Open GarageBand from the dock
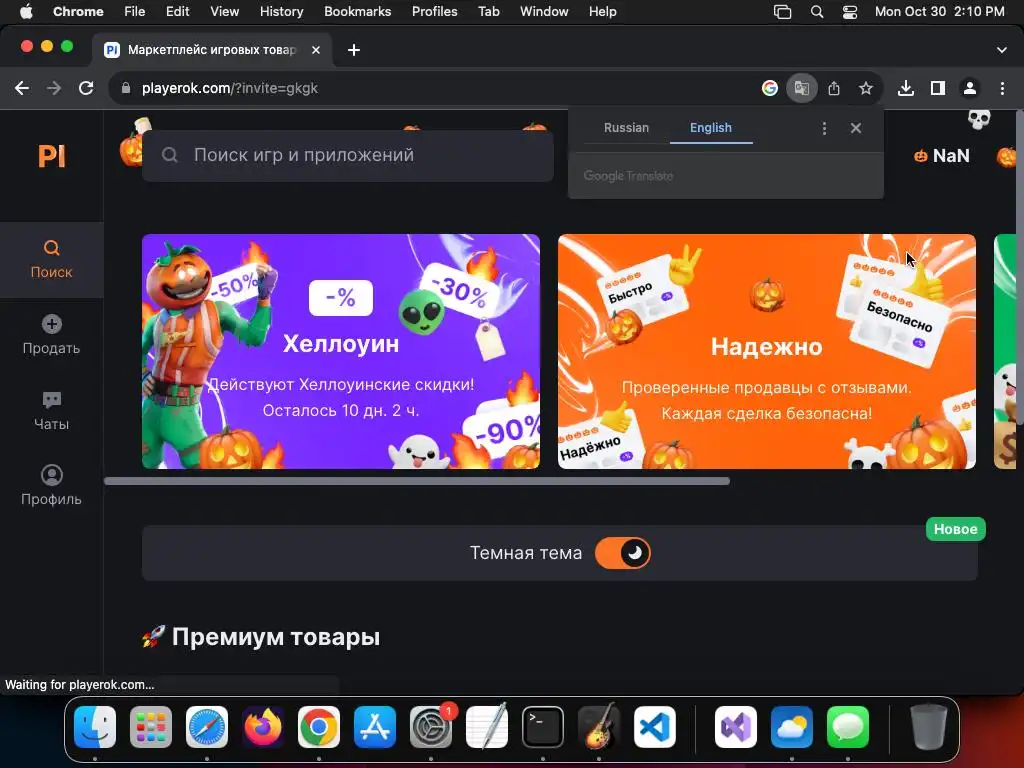The image size is (1024, 768). pyautogui.click(x=599, y=727)
